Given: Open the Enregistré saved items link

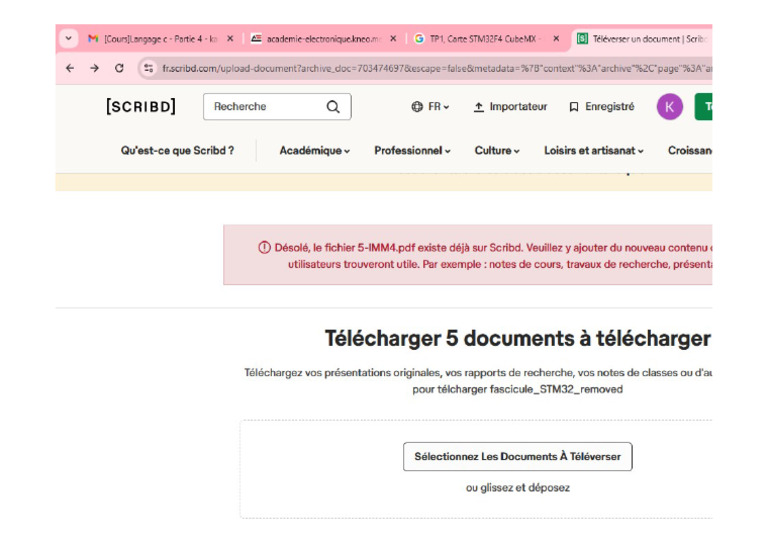Looking at the screenshot, I should [x=601, y=107].
